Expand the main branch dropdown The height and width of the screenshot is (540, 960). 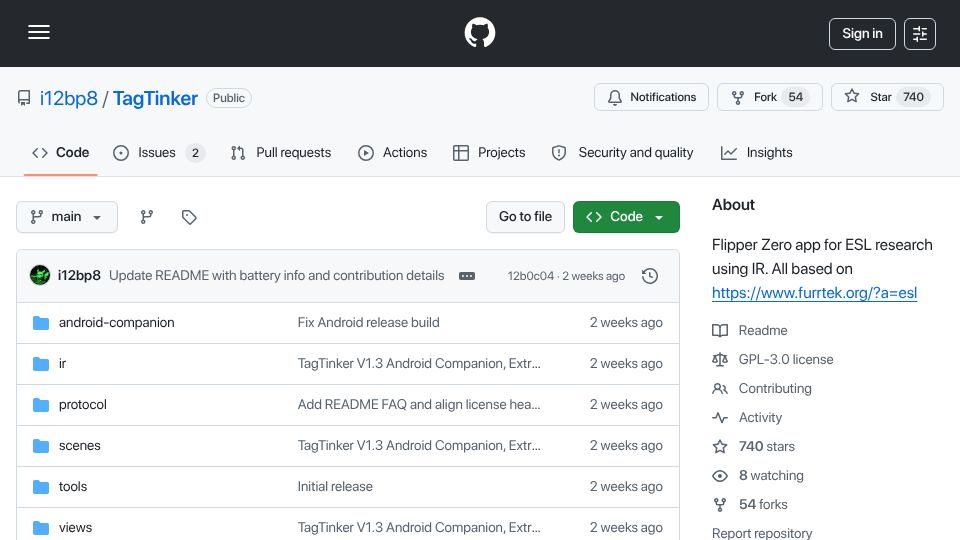(x=67, y=217)
